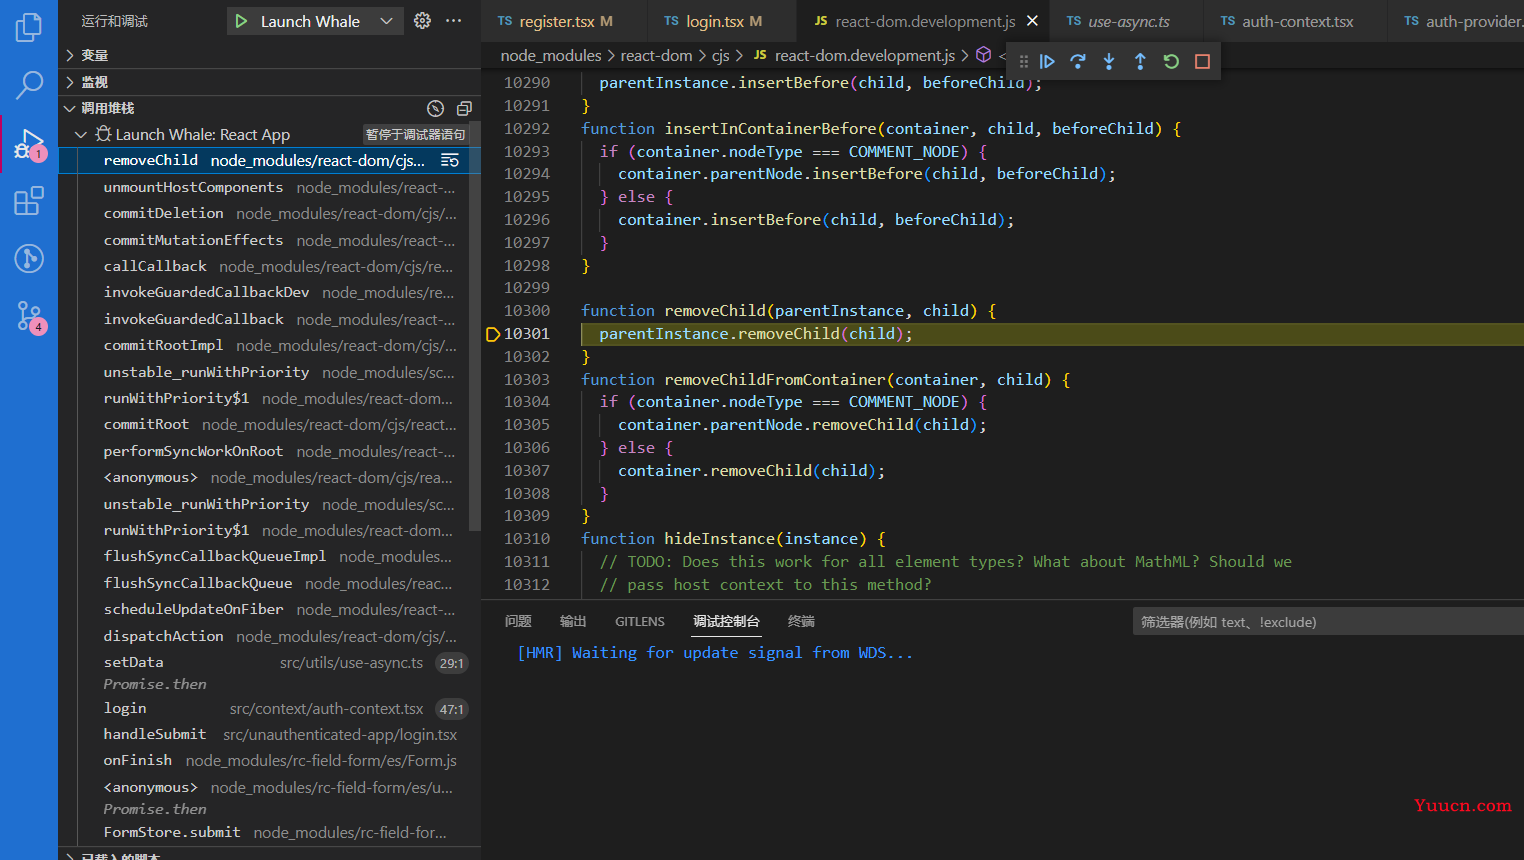Close the react-dom.development.js tab
Screen dimensions: 1524x860
tap(1032, 21)
